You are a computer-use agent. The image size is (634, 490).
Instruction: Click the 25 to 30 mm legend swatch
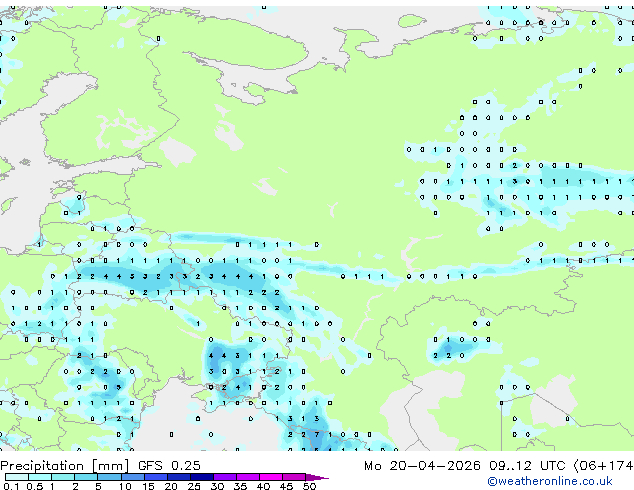pyautogui.click(x=201, y=477)
